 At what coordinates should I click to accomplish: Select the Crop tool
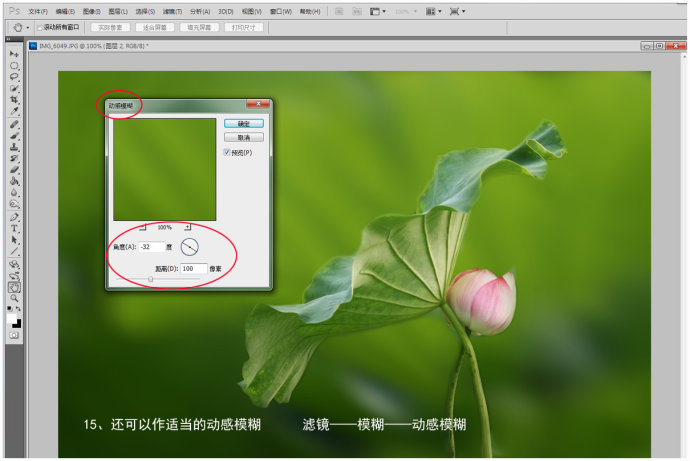click(14, 100)
